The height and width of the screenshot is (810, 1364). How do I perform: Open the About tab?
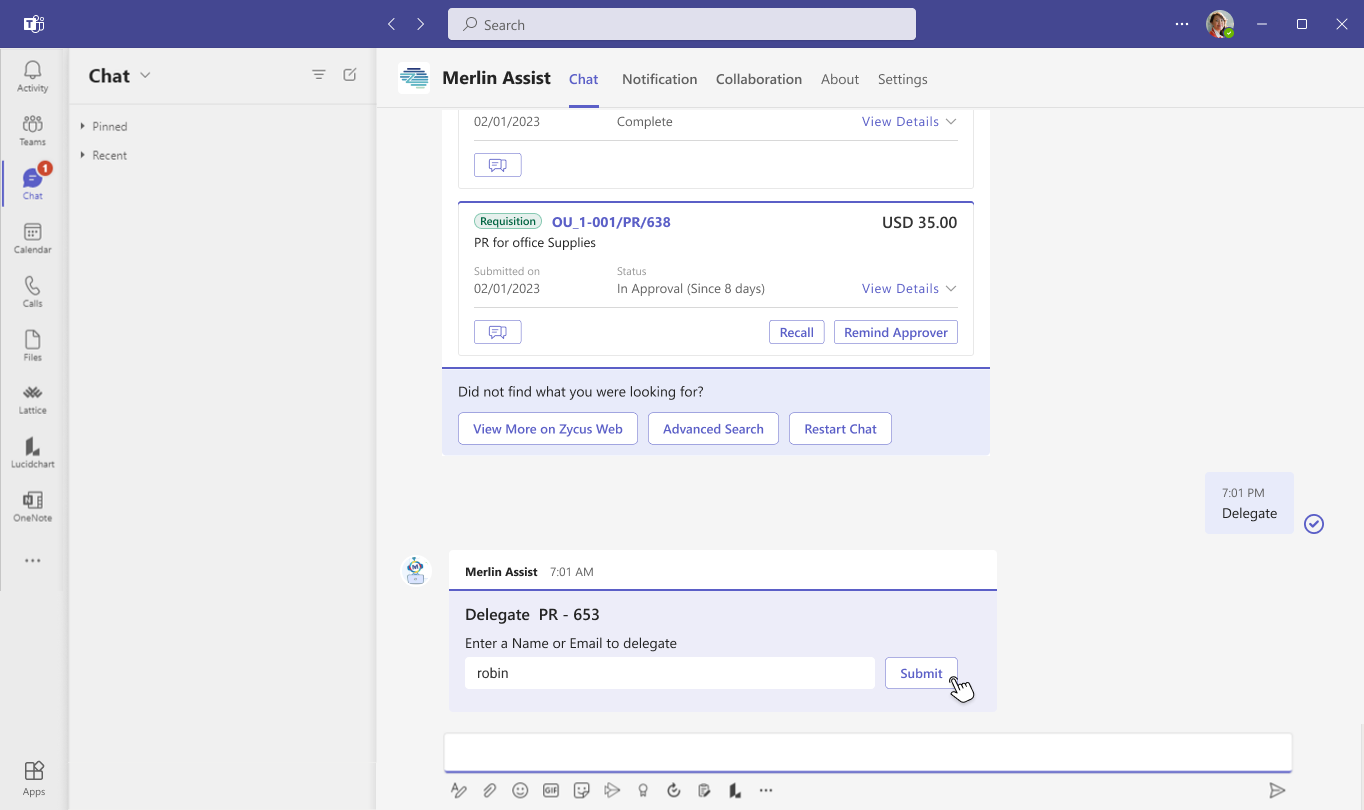tap(840, 79)
